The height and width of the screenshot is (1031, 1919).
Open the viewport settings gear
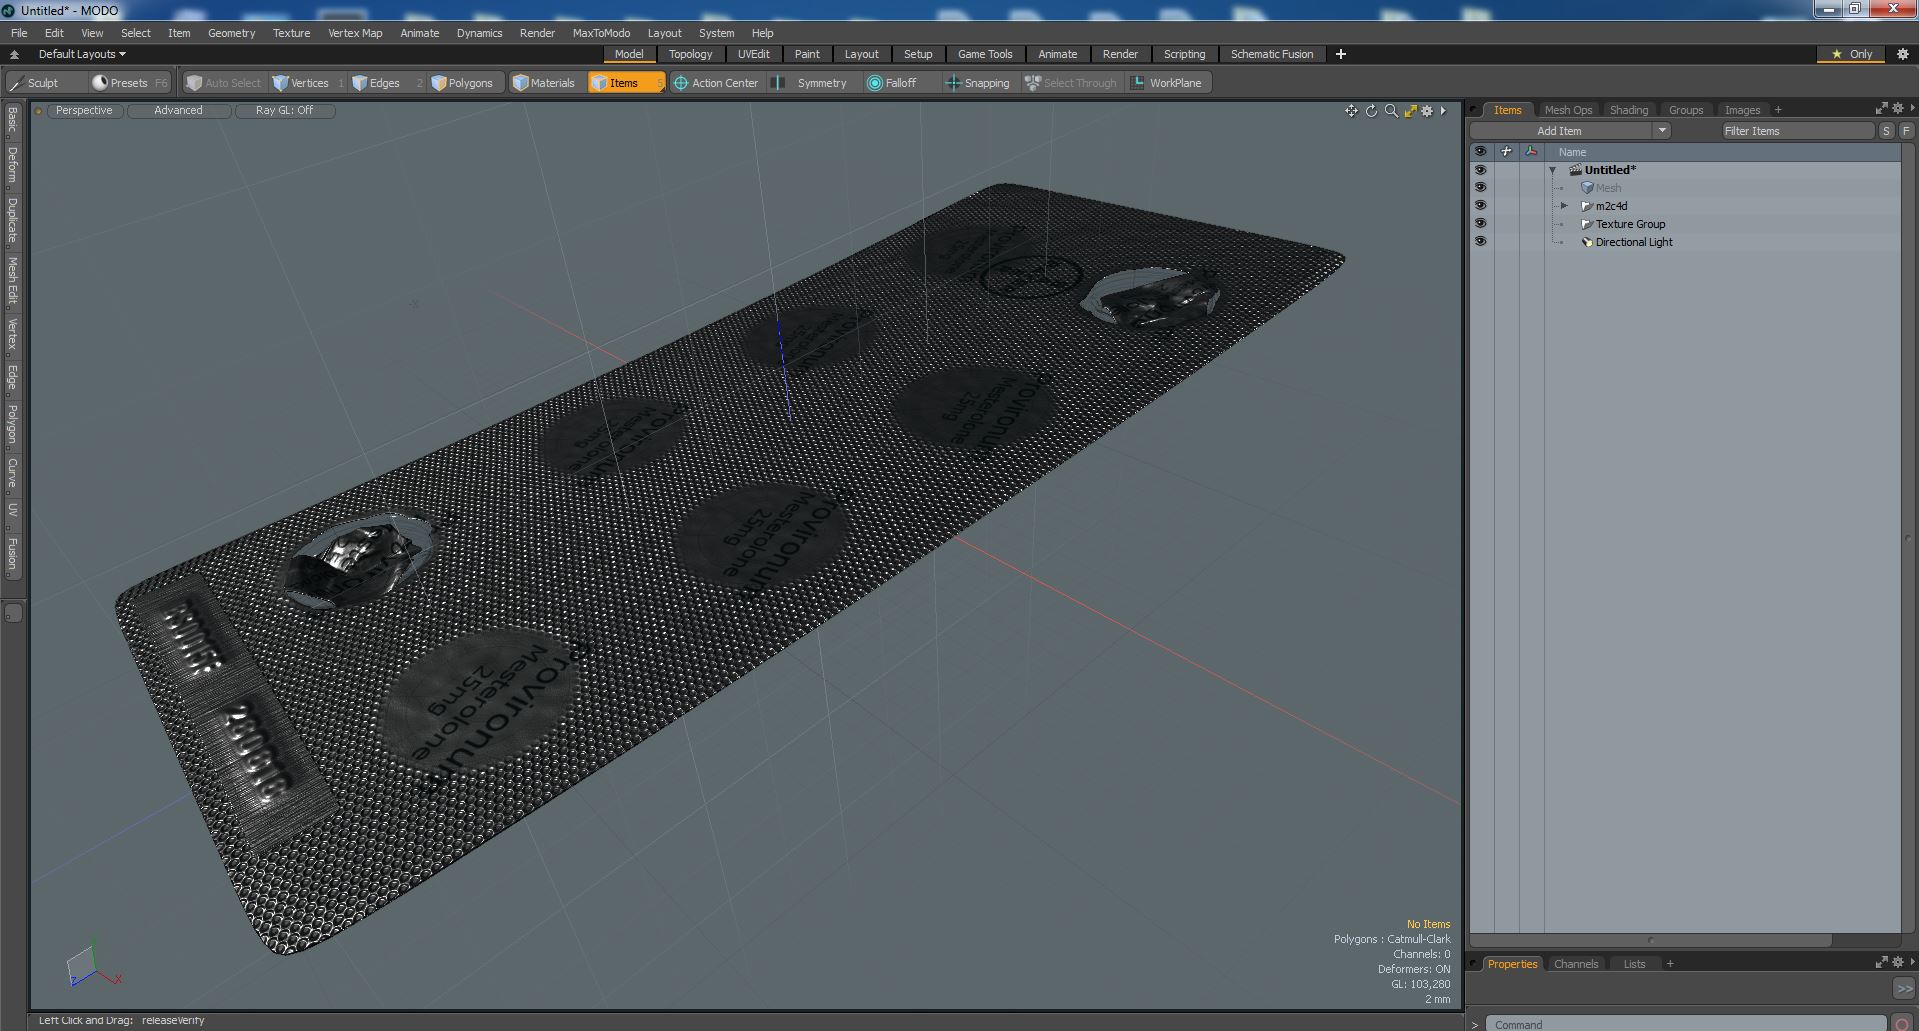1427,111
